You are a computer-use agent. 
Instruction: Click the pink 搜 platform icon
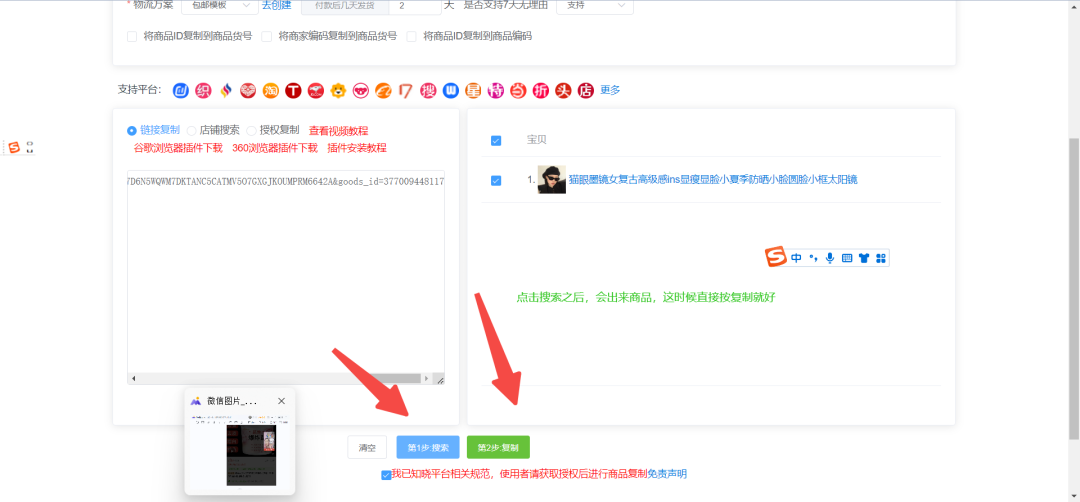(428, 90)
